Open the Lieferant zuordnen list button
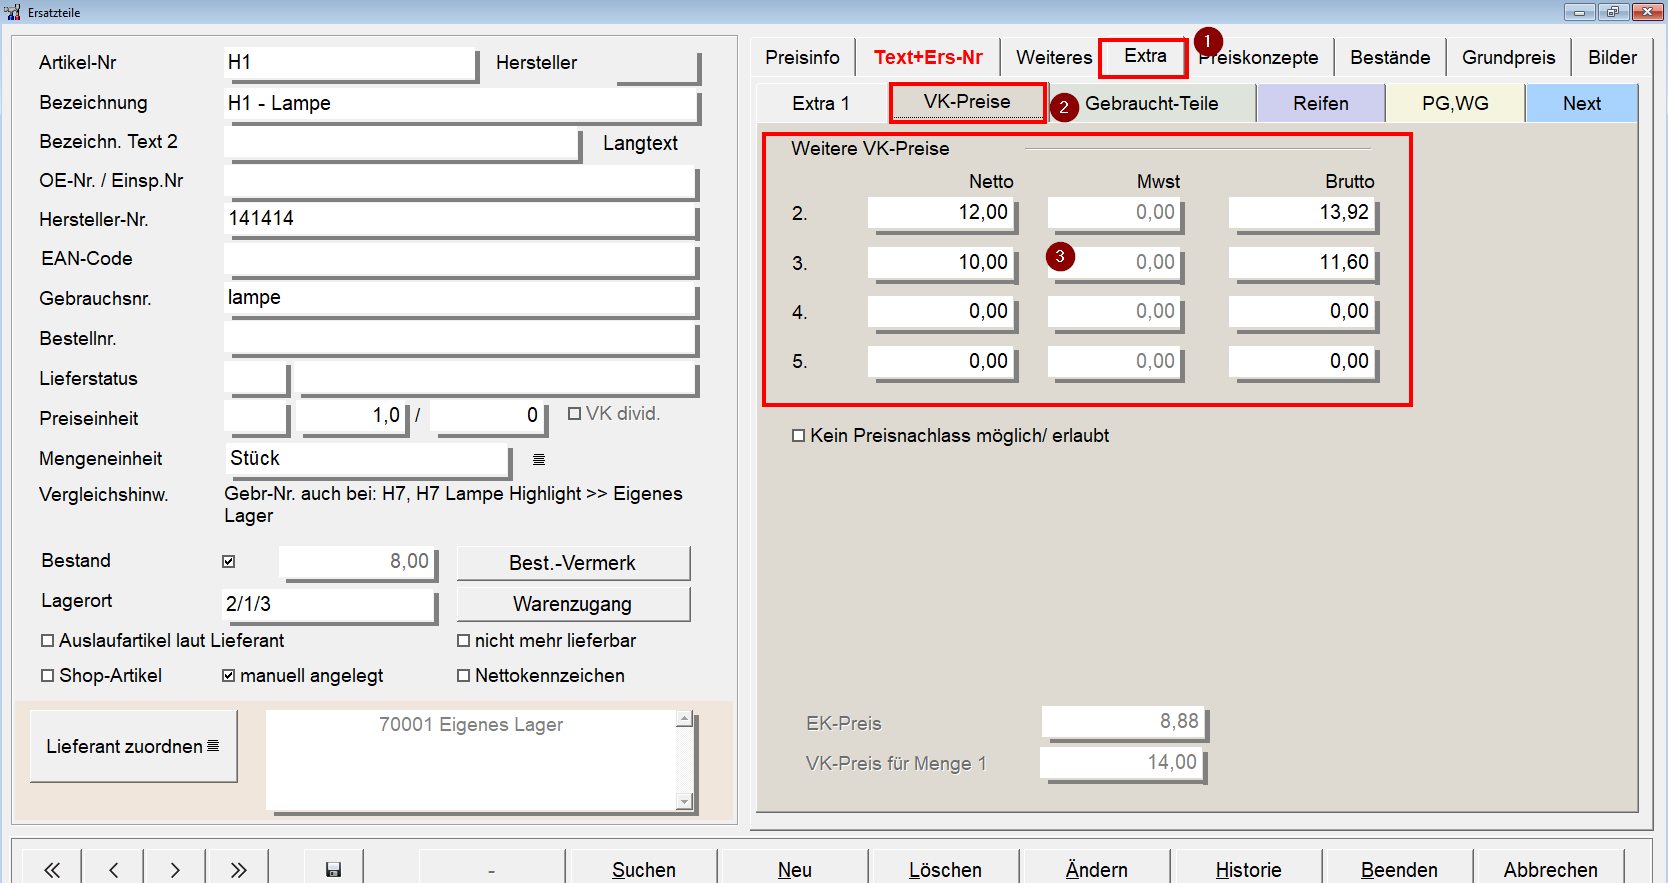The width and height of the screenshot is (1668, 883). click(133, 746)
